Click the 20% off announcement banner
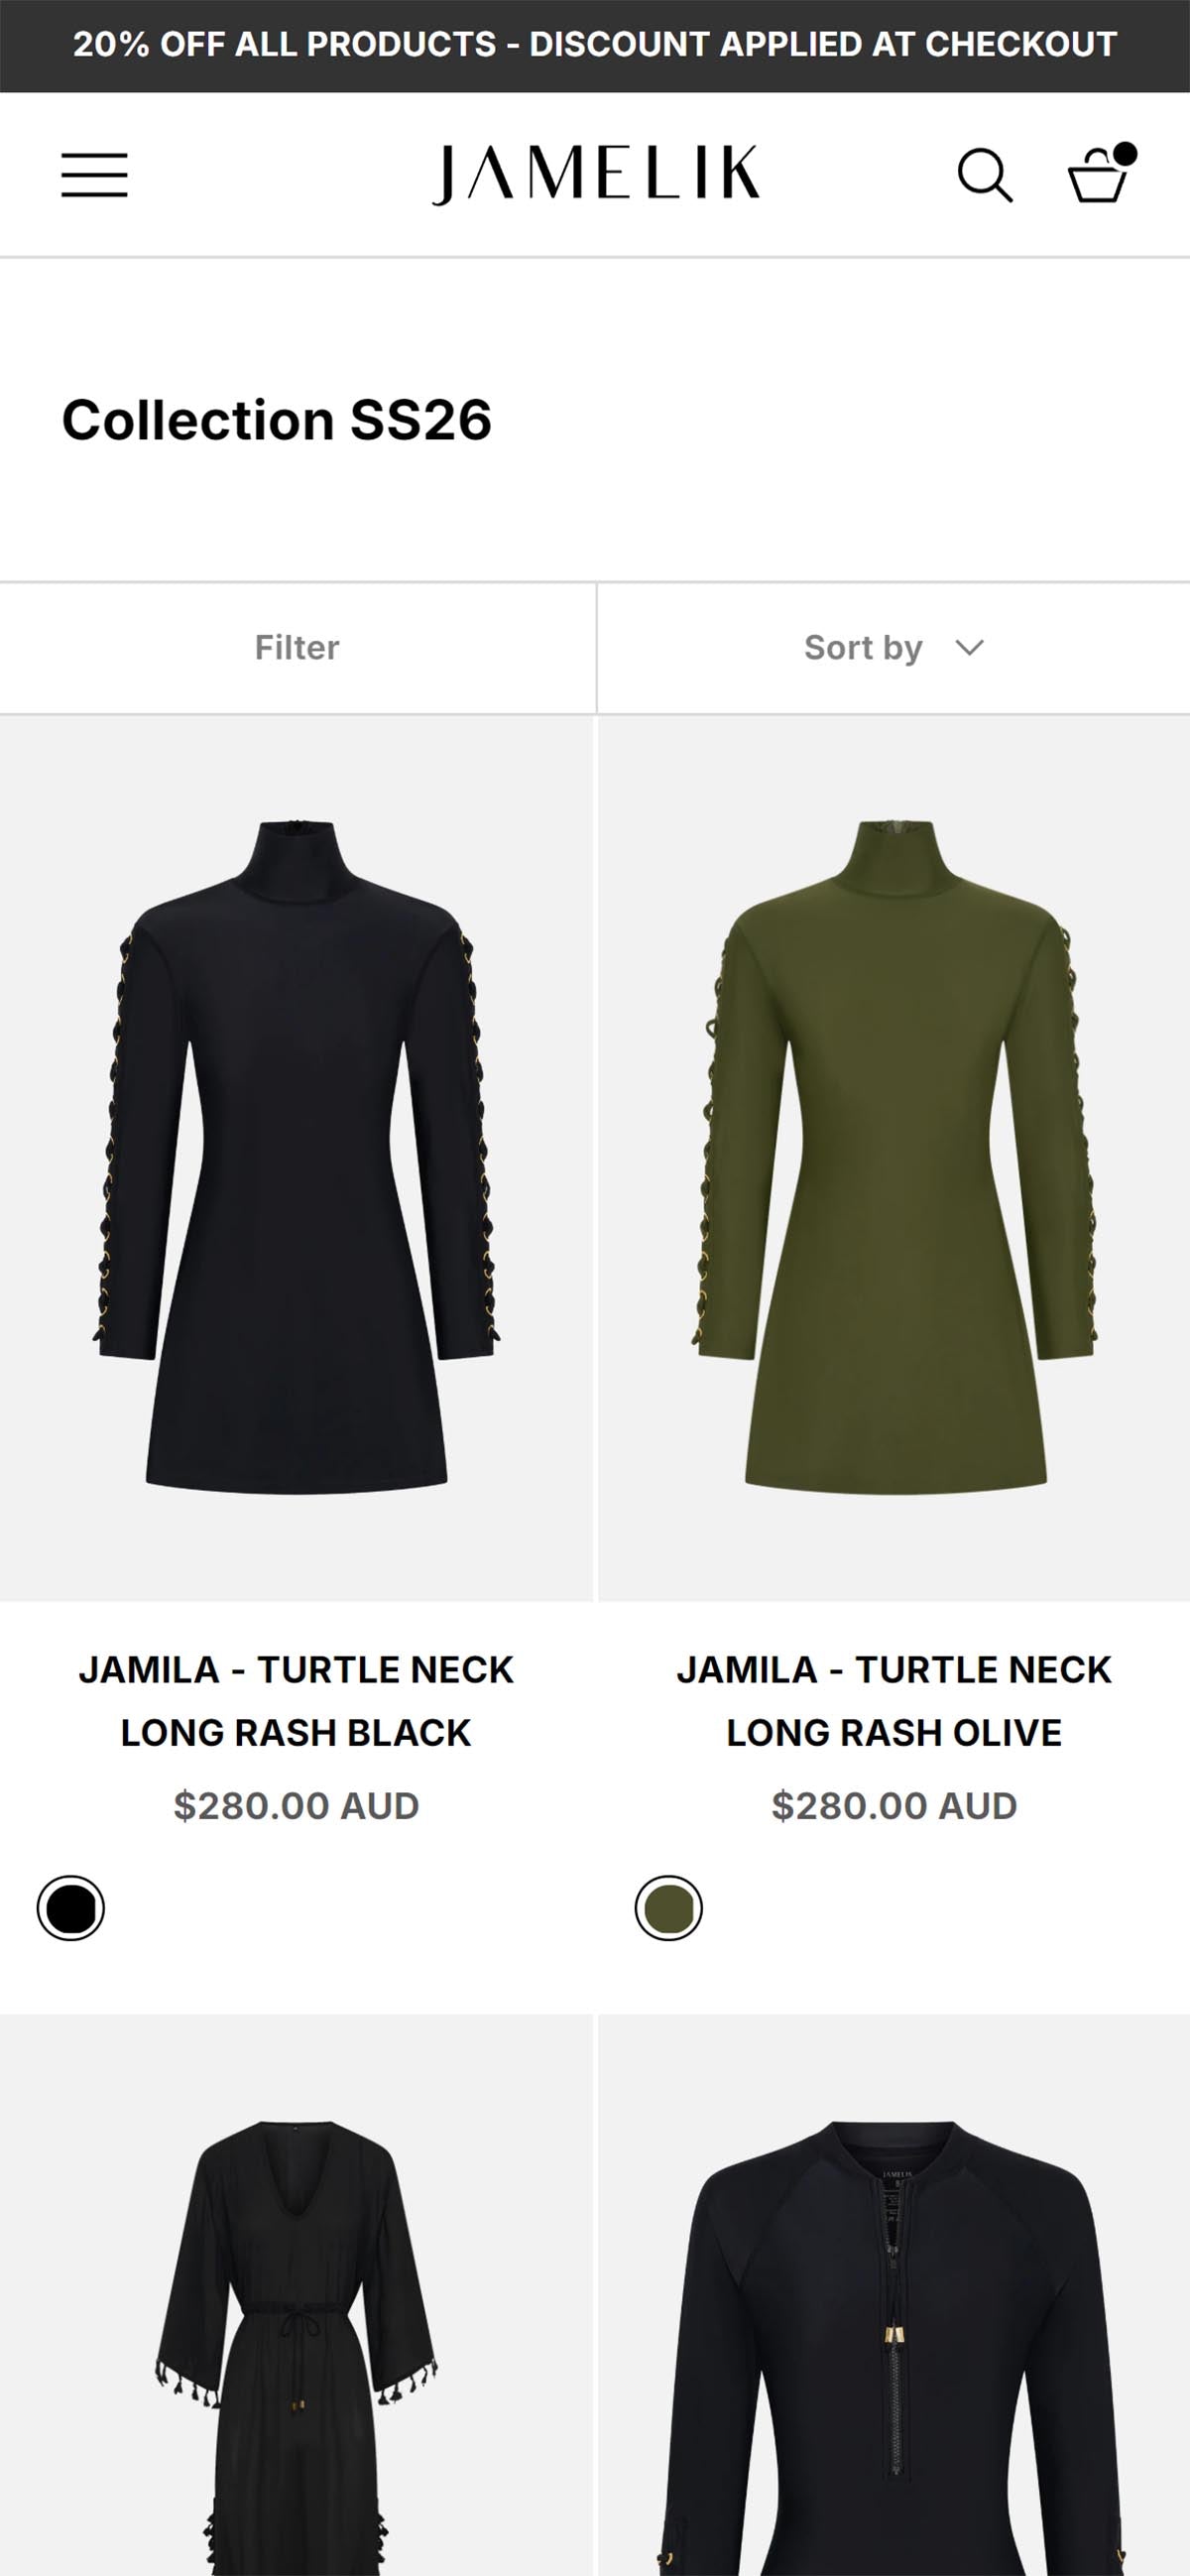 [x=595, y=45]
